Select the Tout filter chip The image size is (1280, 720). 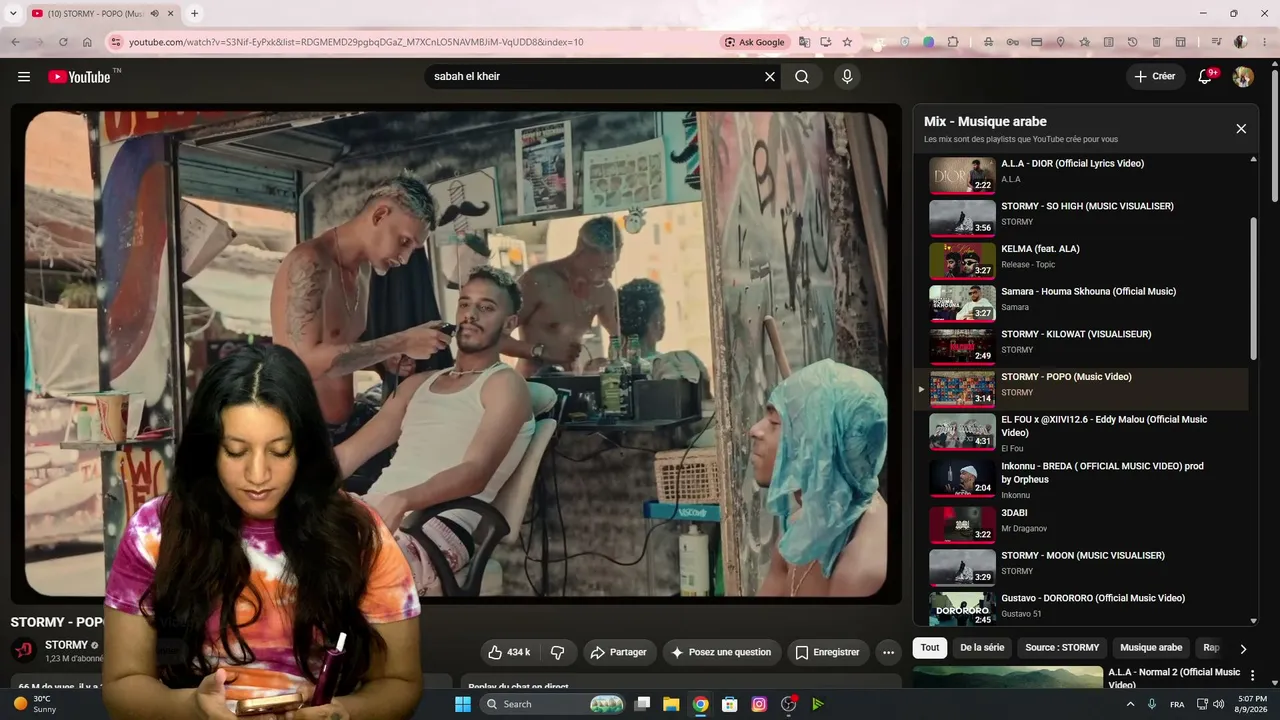click(x=930, y=648)
